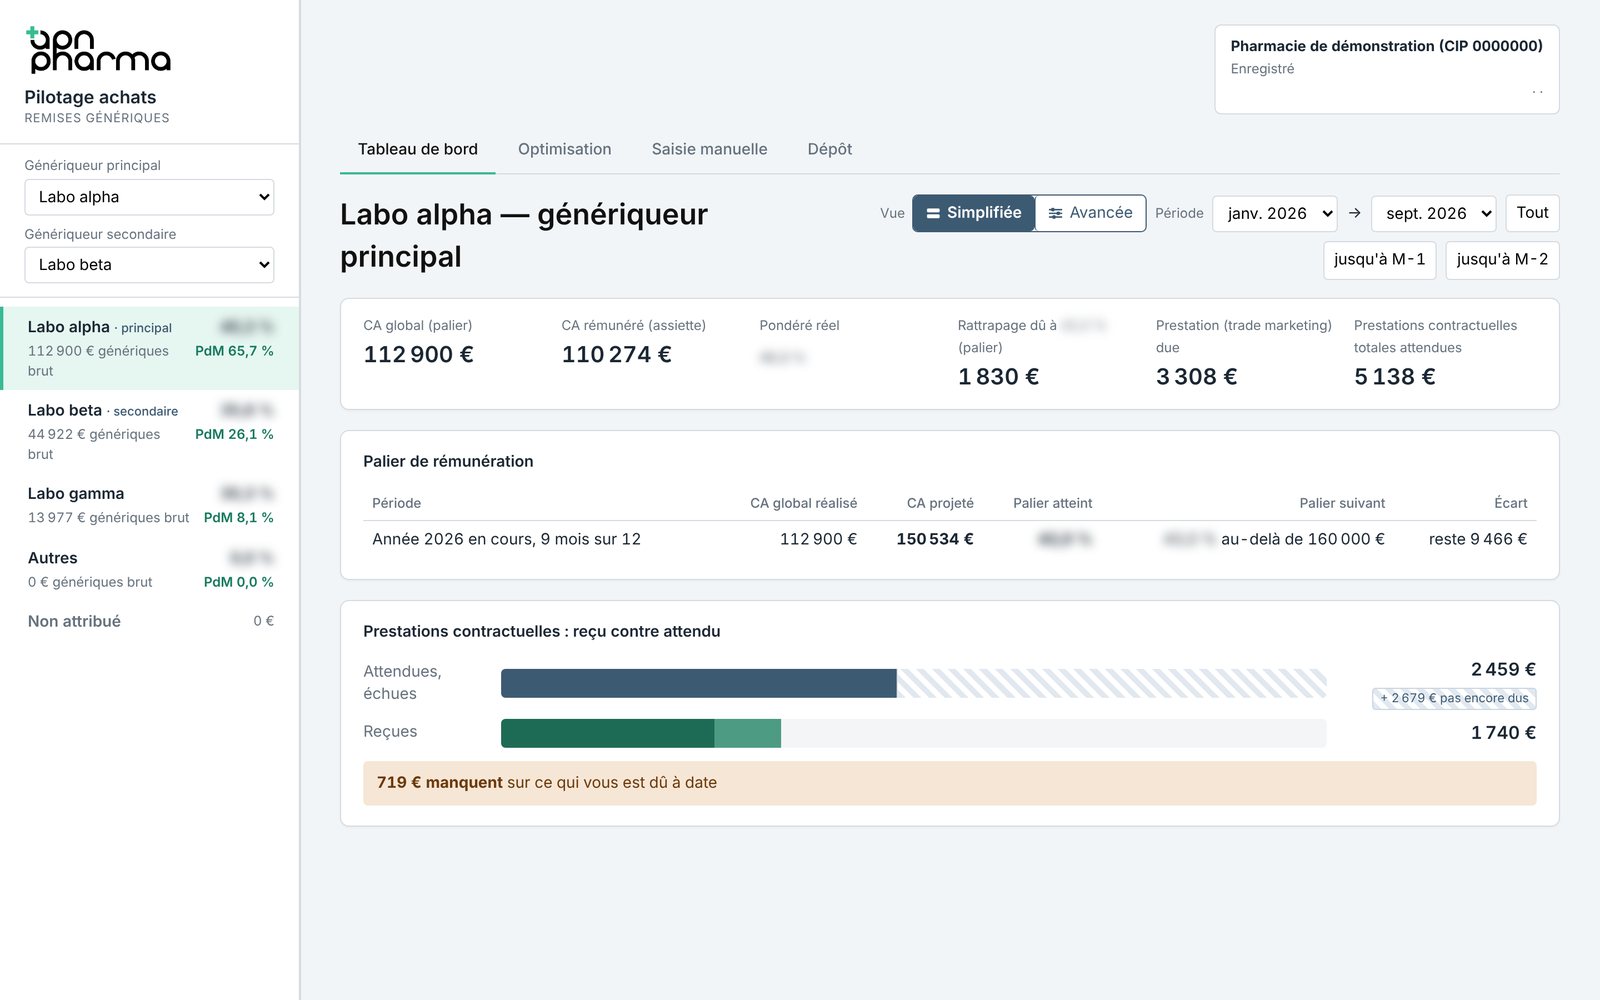Go to the Optimisation tab
1600x1000 pixels.
pos(565,149)
